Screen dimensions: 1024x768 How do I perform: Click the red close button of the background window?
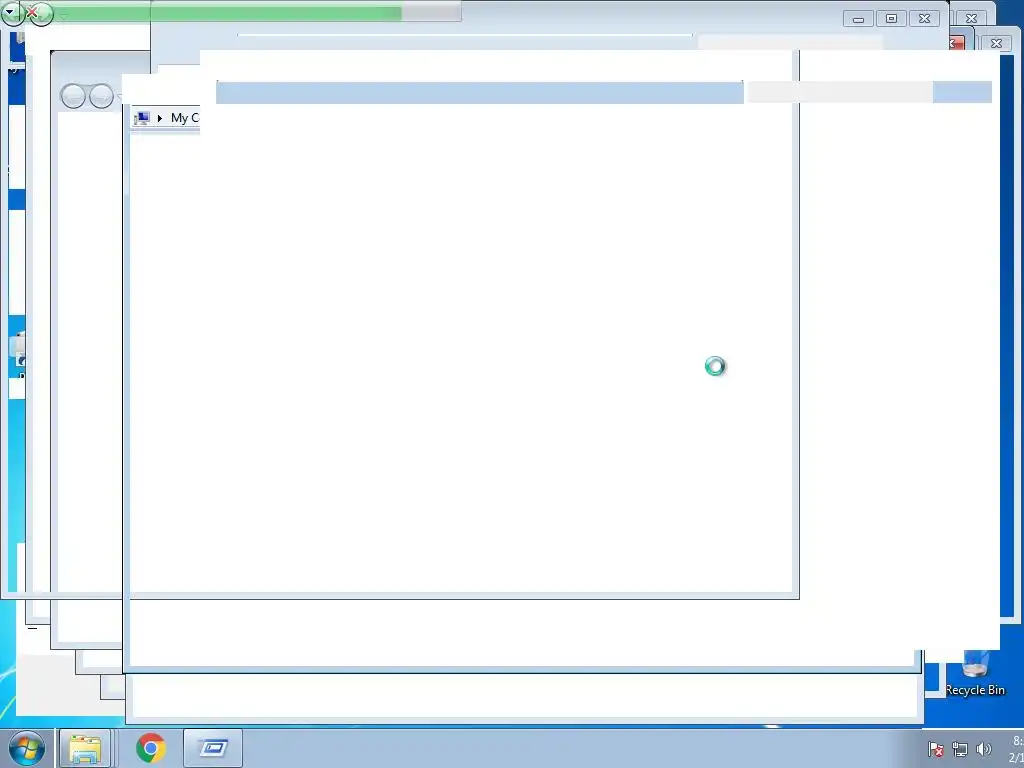pyautogui.click(x=955, y=43)
